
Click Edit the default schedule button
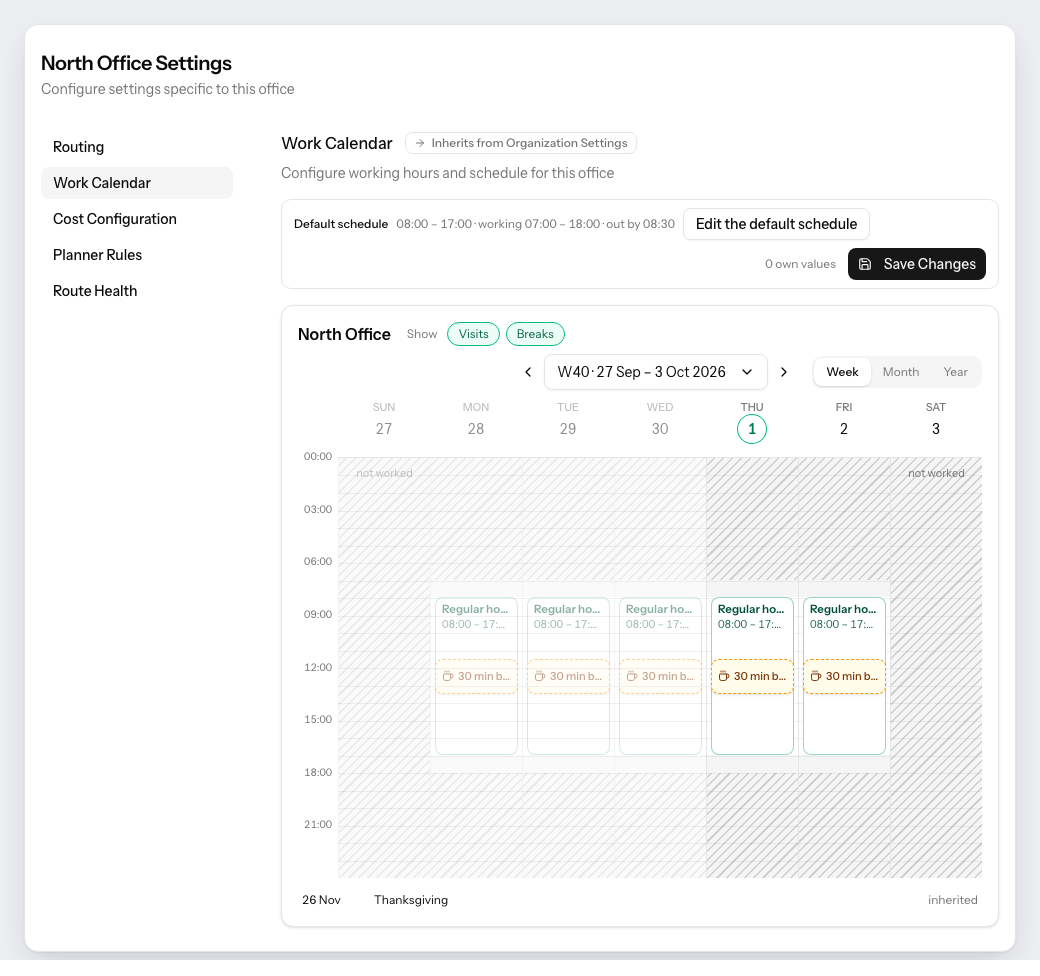(776, 224)
